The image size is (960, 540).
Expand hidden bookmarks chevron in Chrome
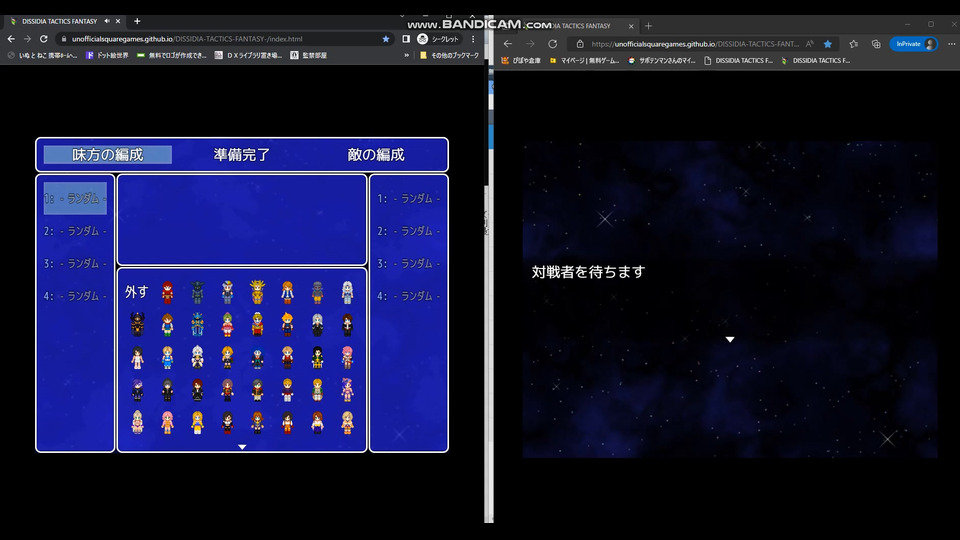coord(407,55)
